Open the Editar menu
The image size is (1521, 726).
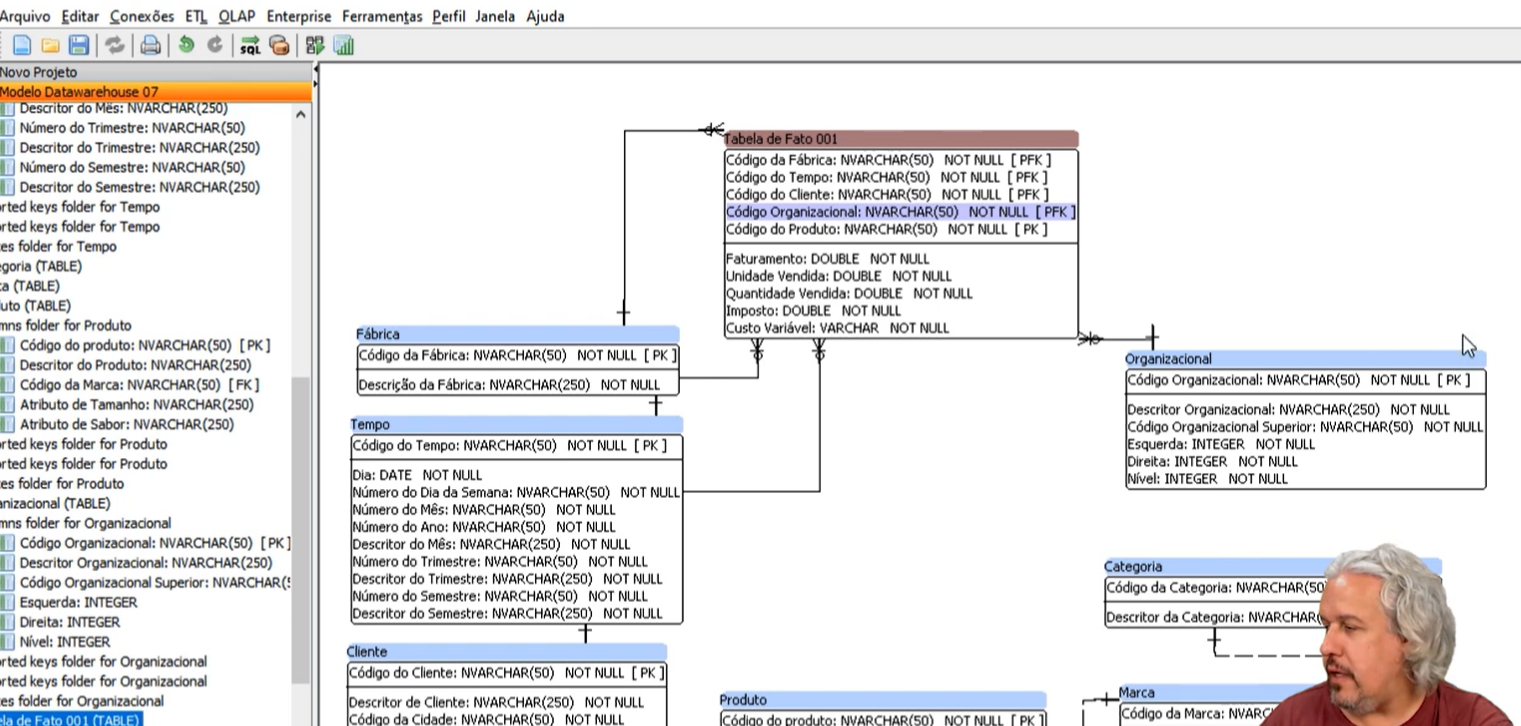[80, 16]
